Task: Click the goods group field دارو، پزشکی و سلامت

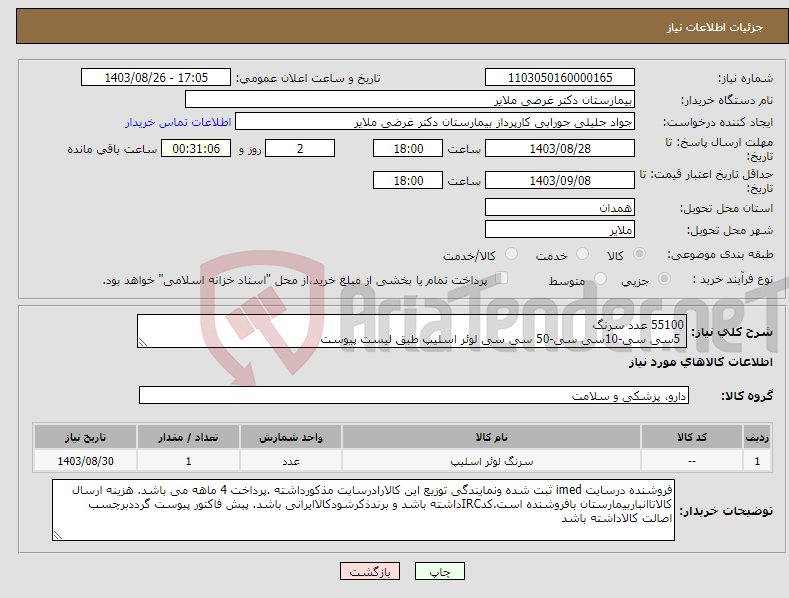Action: tap(414, 396)
